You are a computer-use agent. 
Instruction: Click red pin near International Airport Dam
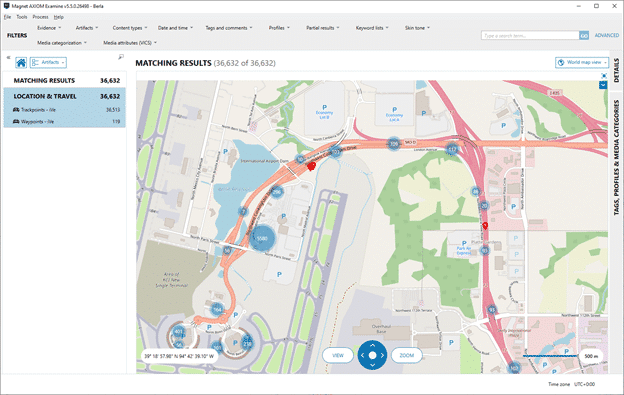(x=312, y=166)
